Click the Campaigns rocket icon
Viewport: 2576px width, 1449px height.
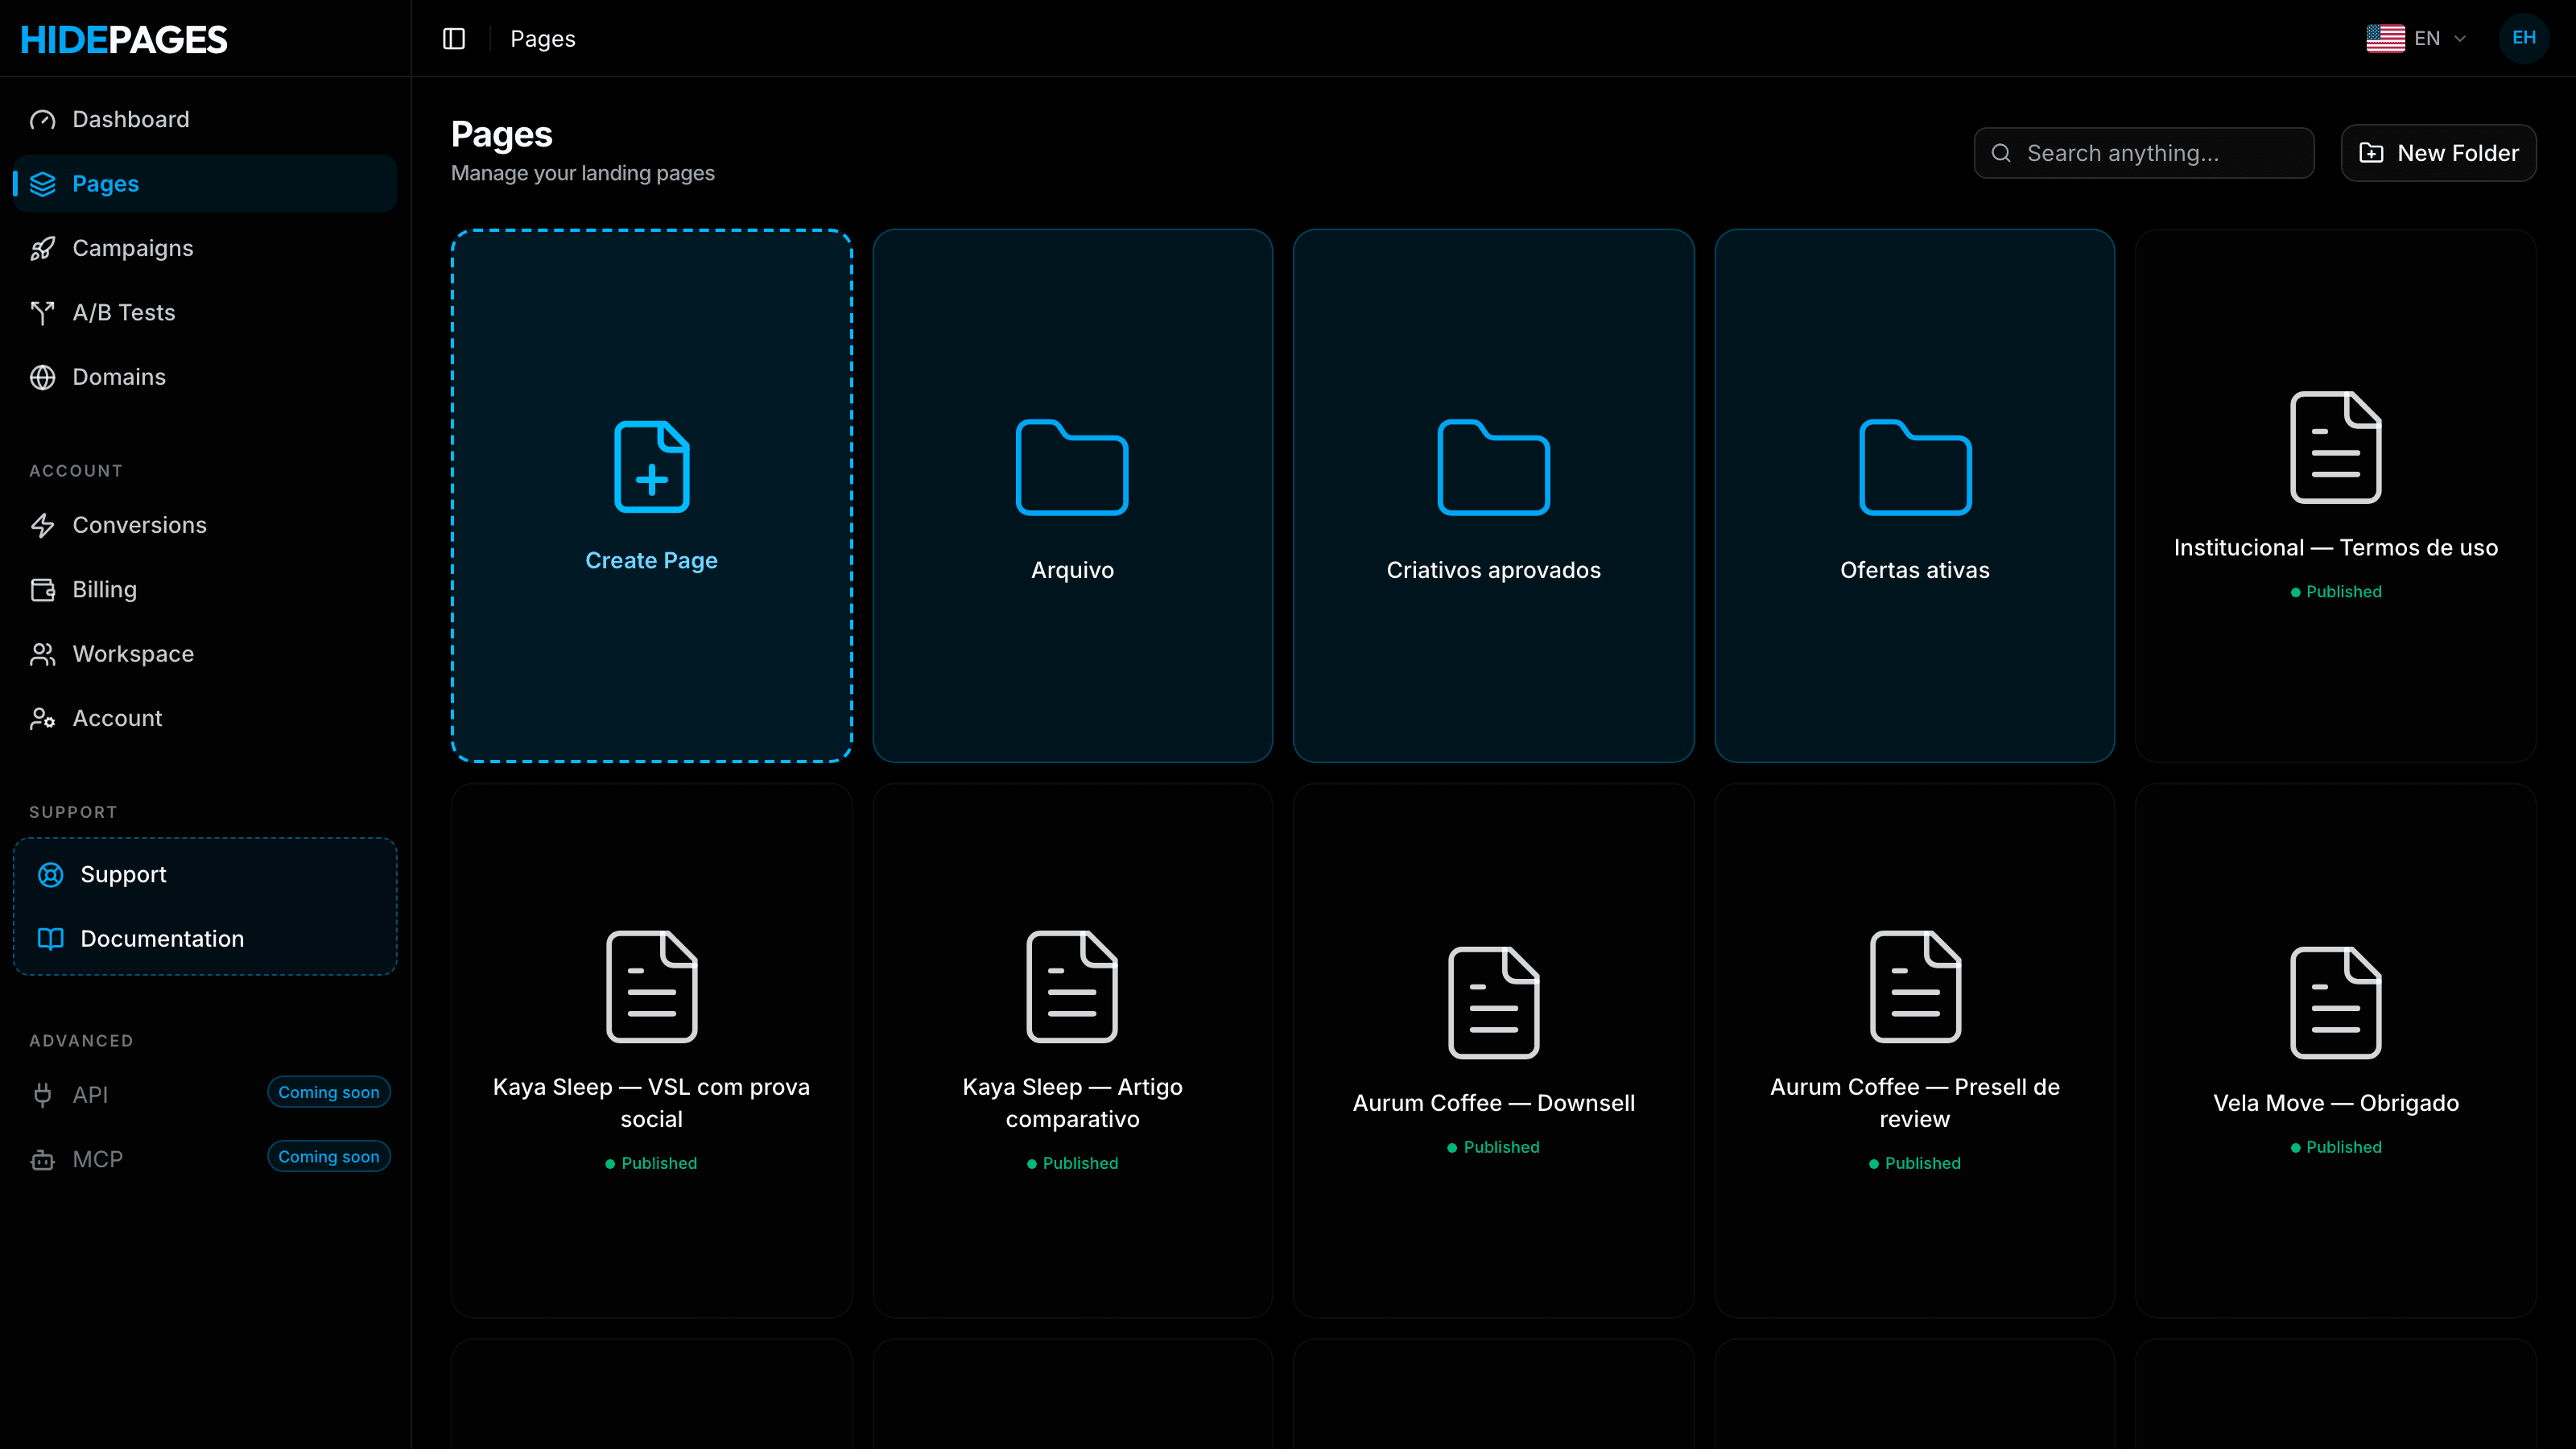[42, 248]
